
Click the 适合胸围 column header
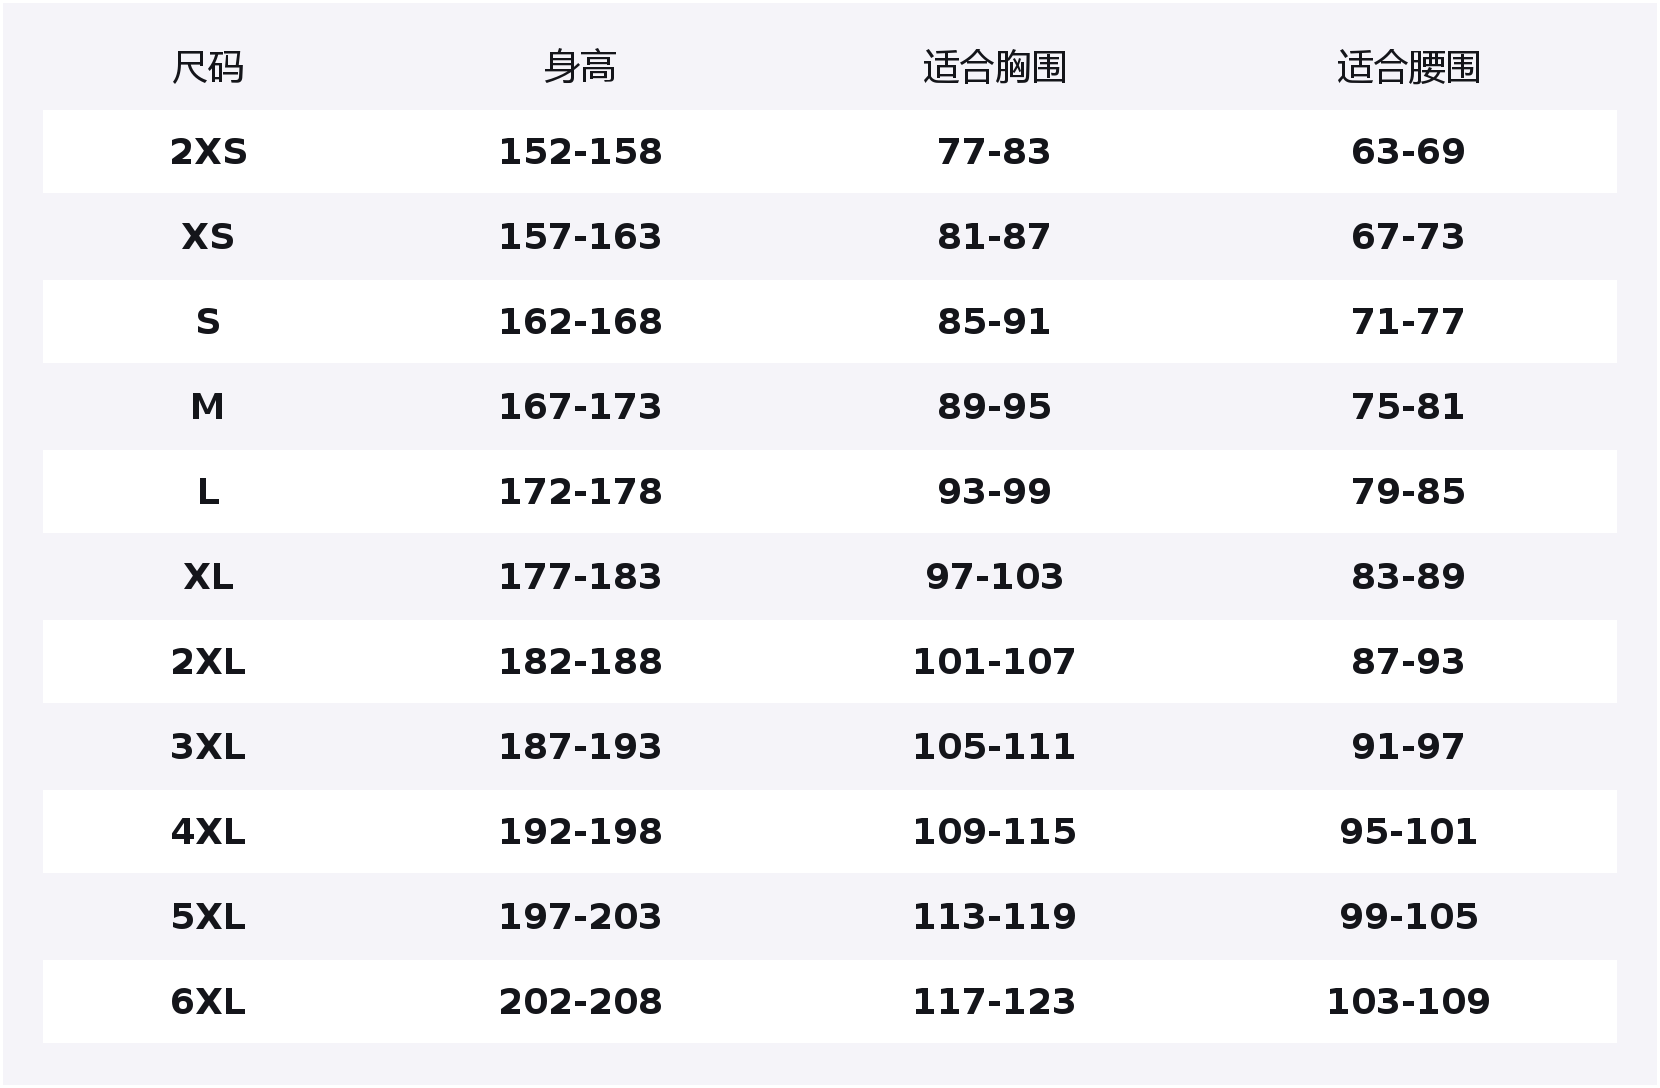coord(994,68)
